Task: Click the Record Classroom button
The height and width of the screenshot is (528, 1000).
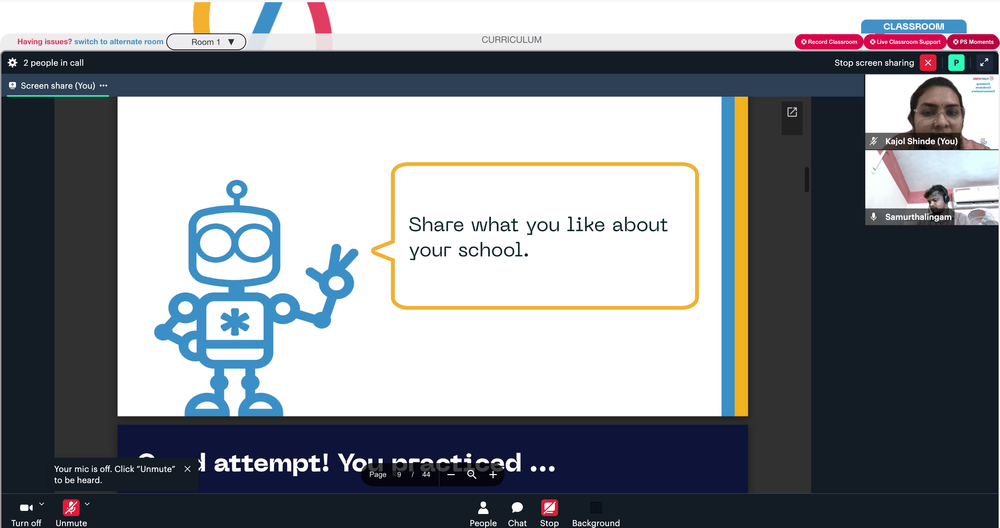Action: [x=829, y=41]
